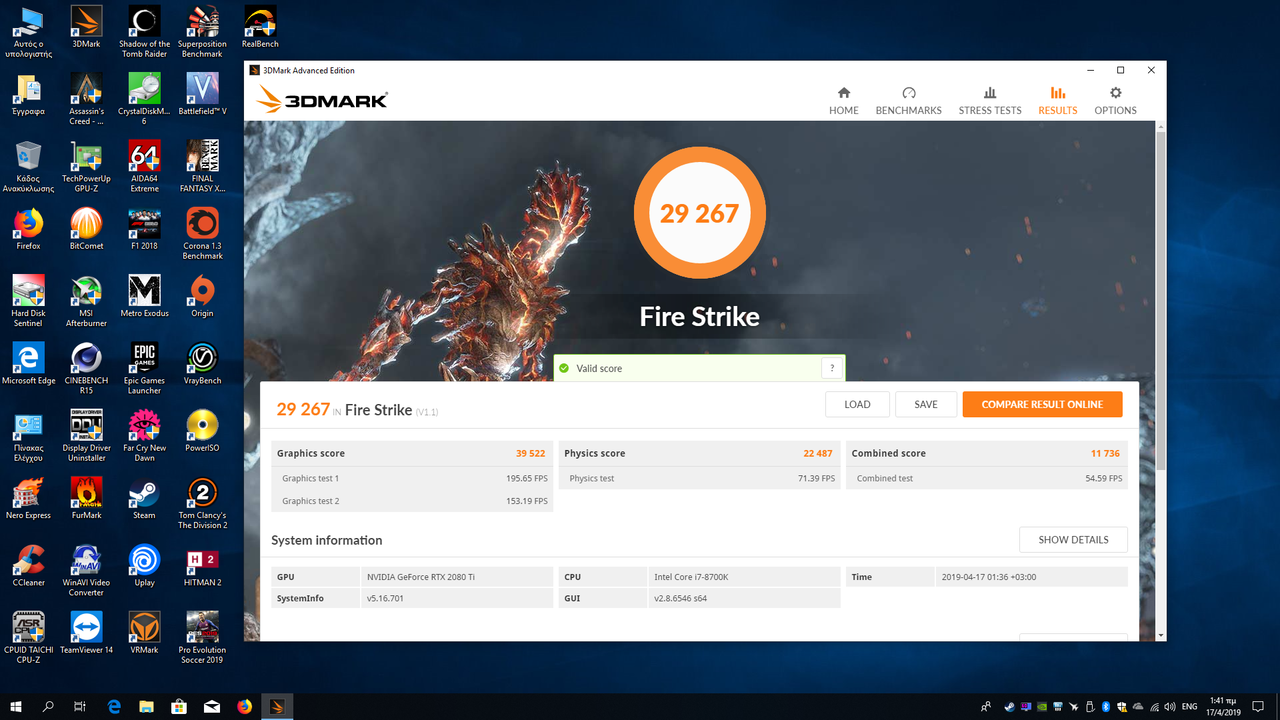Select the CINEBENCH R15 icon
Image resolution: width=1280 pixels, height=720 pixels.
tap(86, 369)
